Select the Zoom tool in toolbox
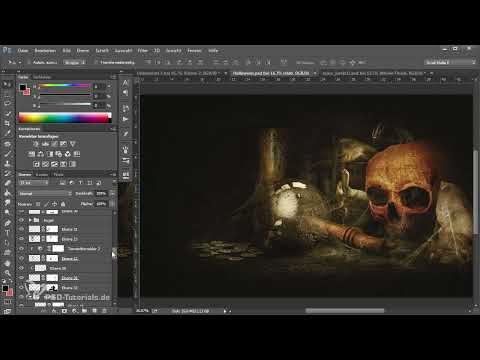 (x=7, y=273)
